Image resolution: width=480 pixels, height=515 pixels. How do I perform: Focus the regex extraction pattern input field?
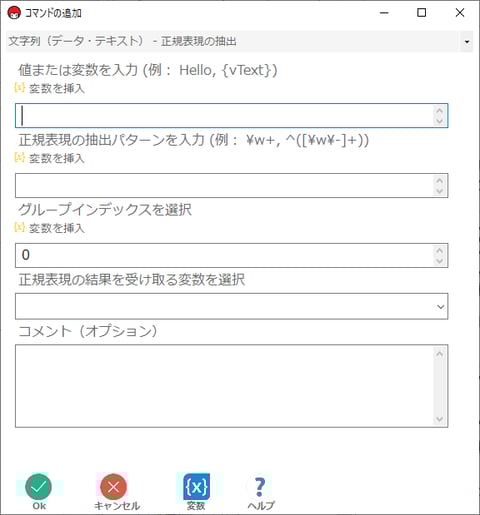(231, 185)
